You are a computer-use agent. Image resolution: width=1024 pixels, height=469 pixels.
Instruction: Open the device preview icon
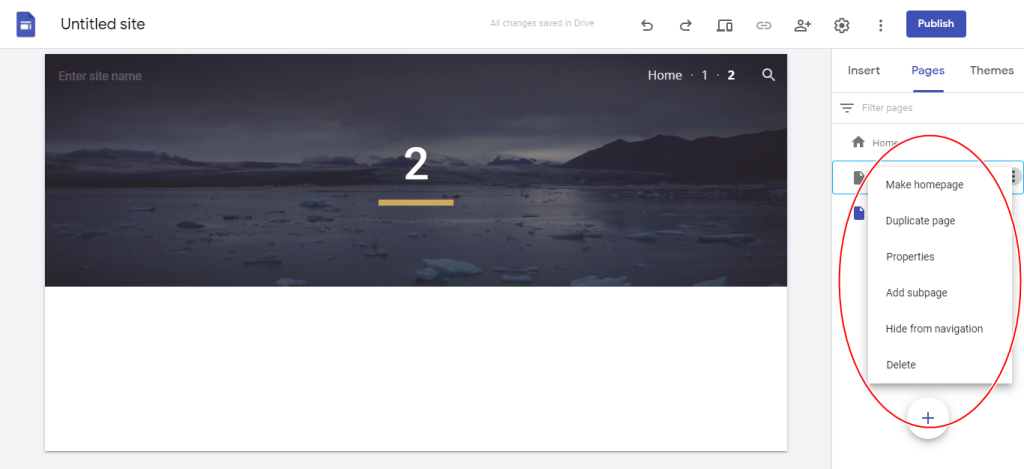(x=724, y=25)
